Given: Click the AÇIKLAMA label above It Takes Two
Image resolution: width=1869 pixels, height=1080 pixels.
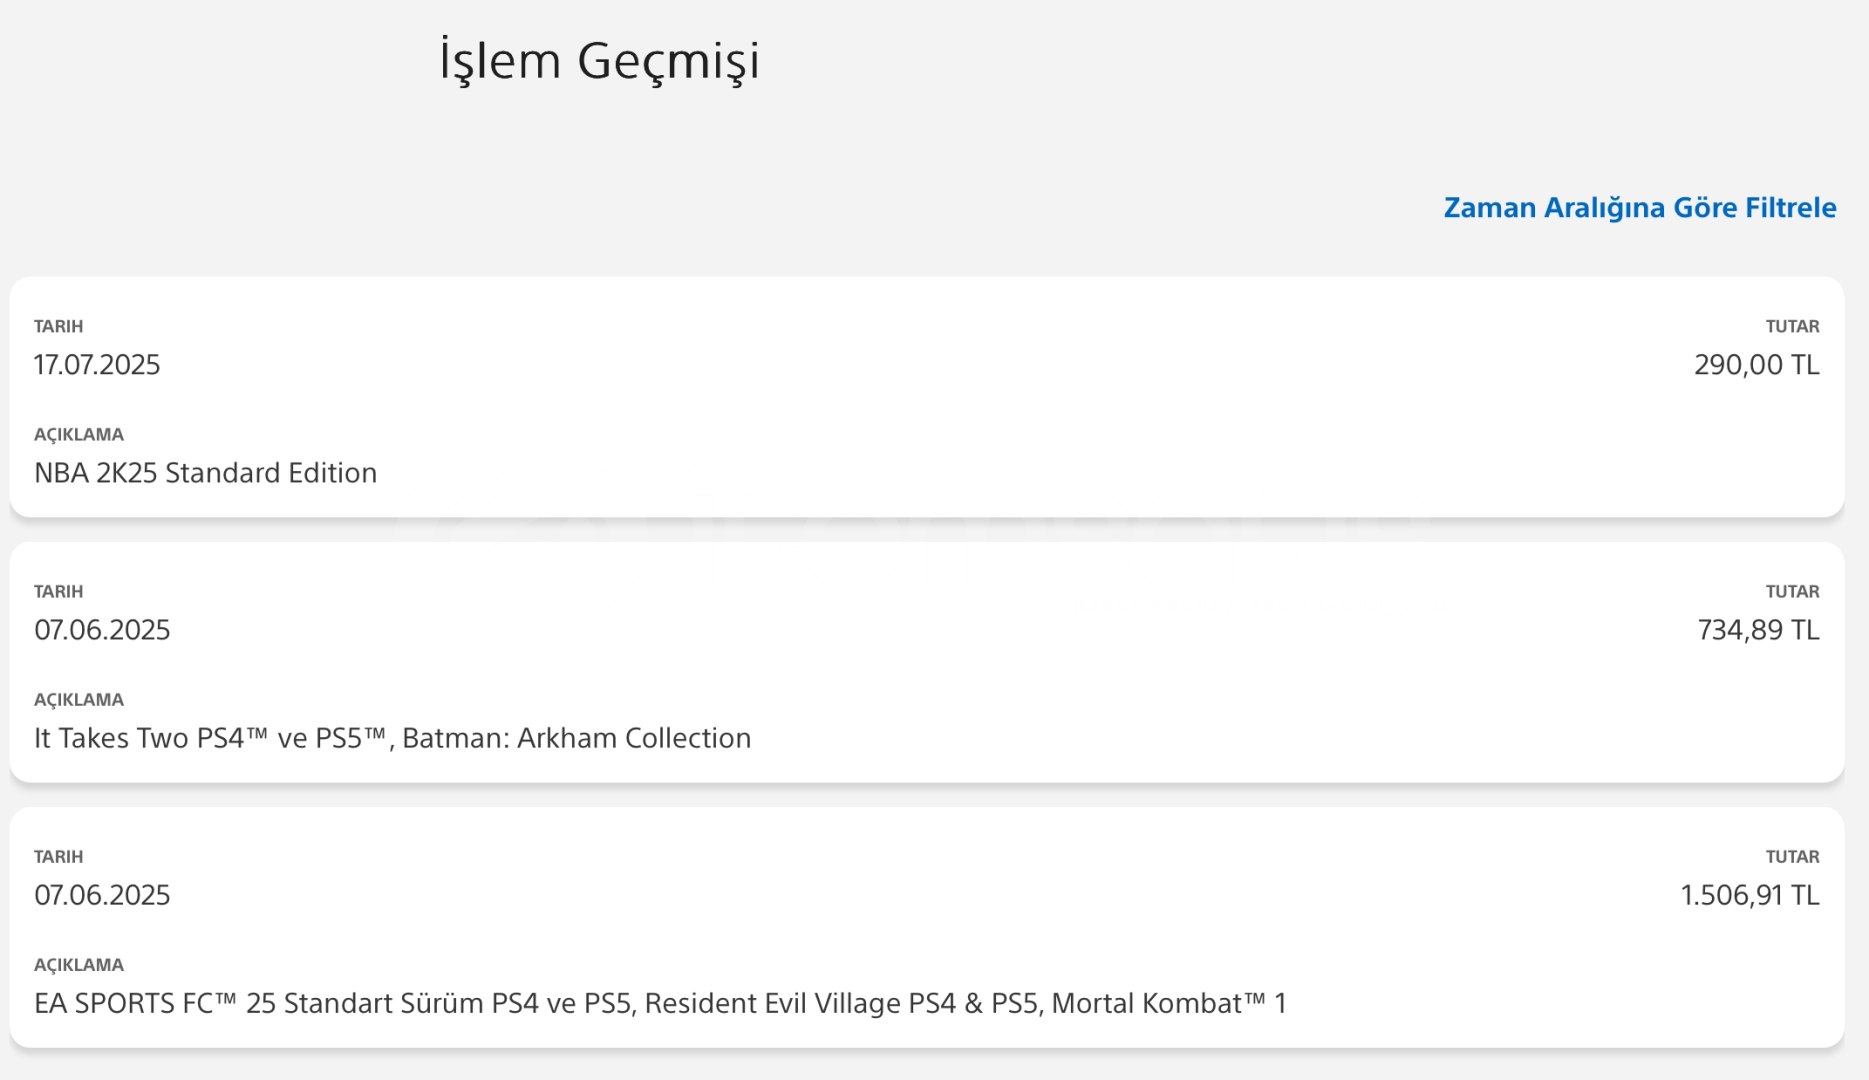Looking at the screenshot, I should pyautogui.click(x=79, y=700).
